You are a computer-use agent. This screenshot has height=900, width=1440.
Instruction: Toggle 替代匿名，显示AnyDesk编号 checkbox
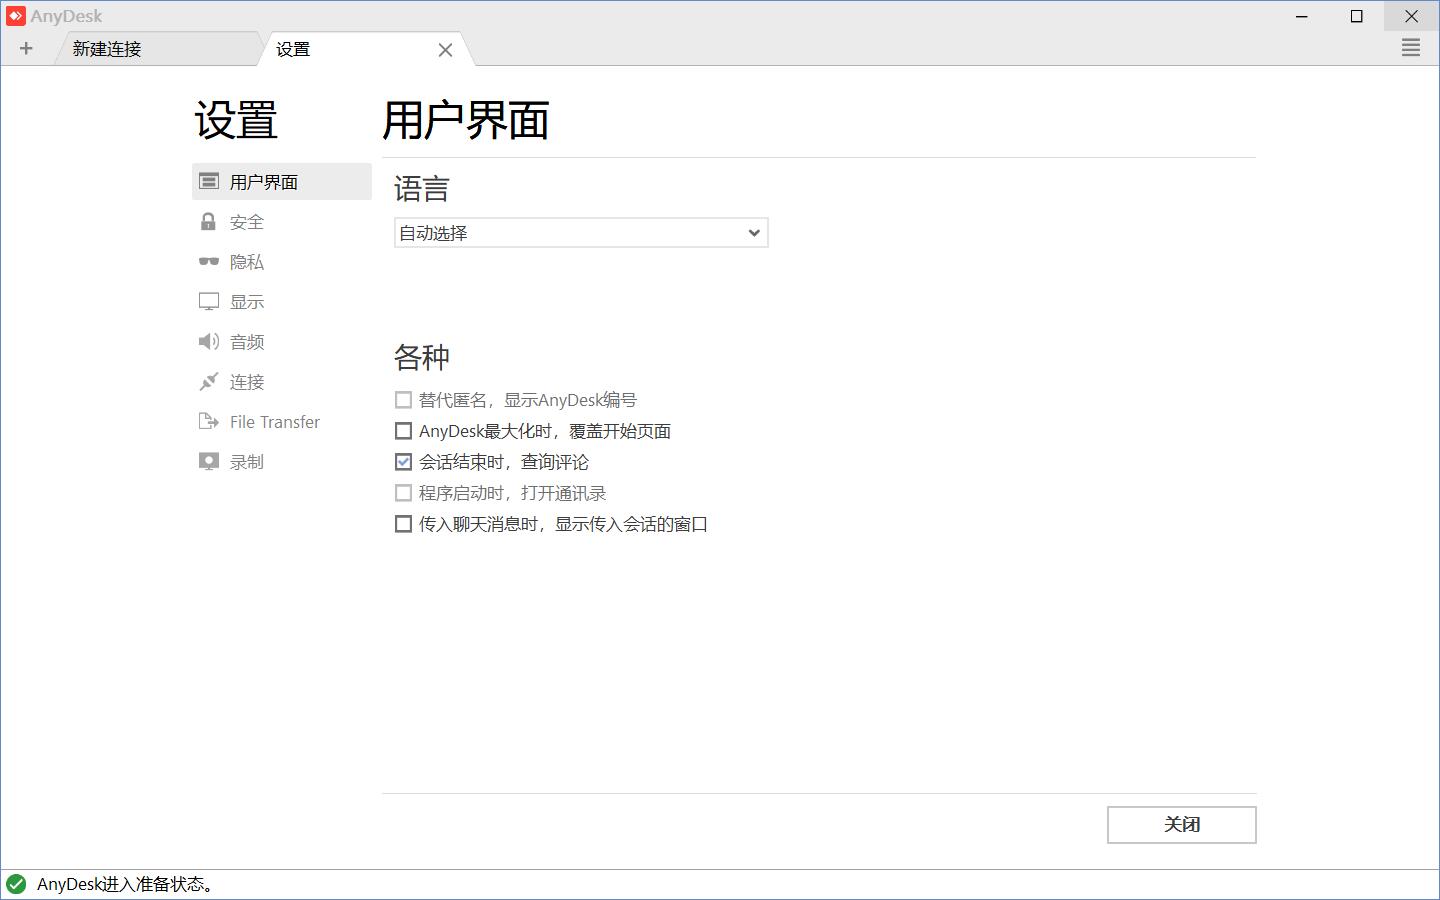tap(403, 400)
